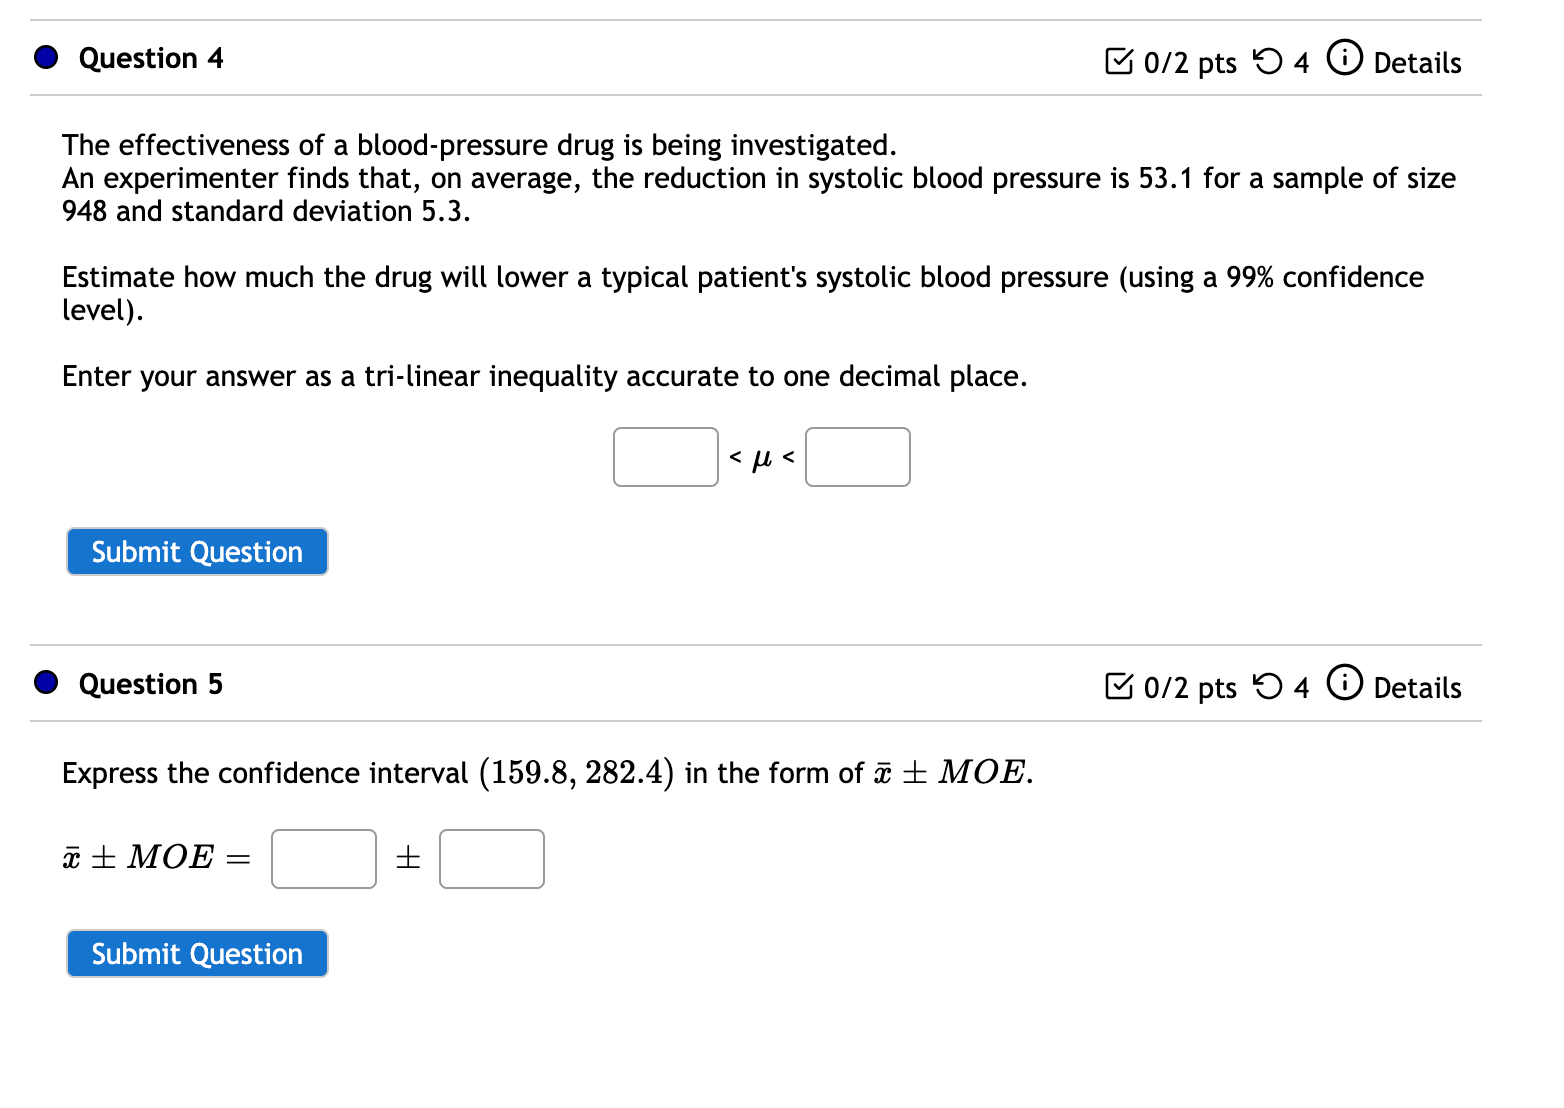Click Submit Question for the blood-pressure drug problem
The image size is (1564, 1108).
pyautogui.click(x=196, y=551)
